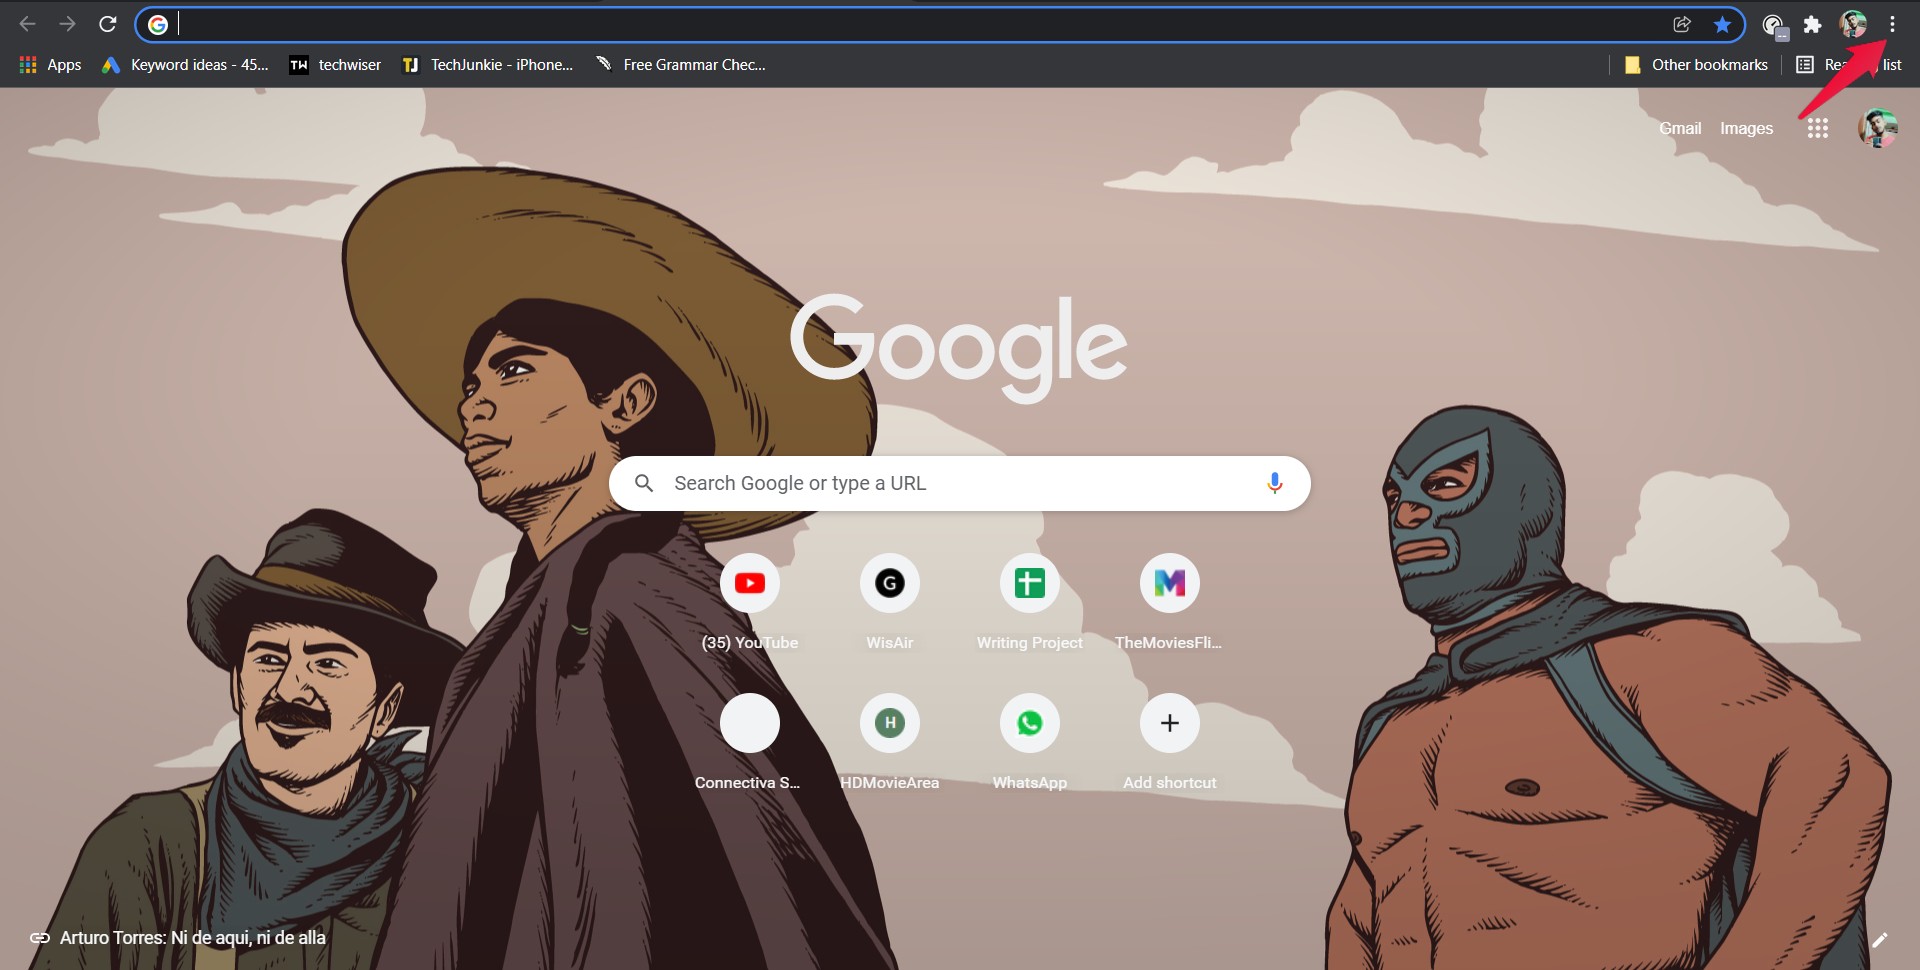Open the Extensions puzzle-piece menu

coord(1812,25)
